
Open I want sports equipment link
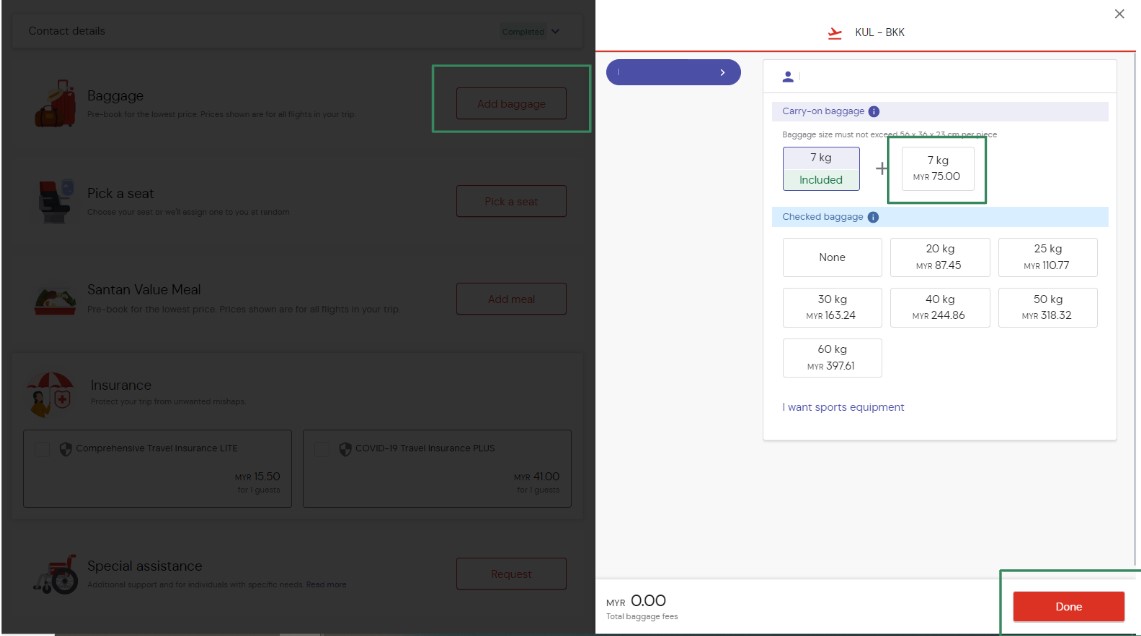point(843,407)
